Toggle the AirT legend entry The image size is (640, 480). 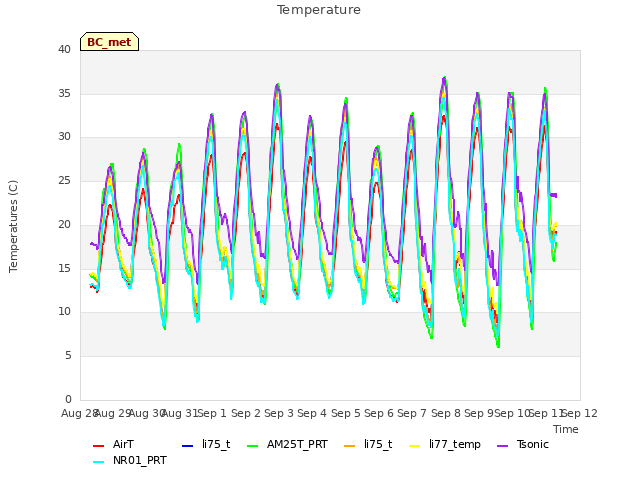(x=113, y=444)
